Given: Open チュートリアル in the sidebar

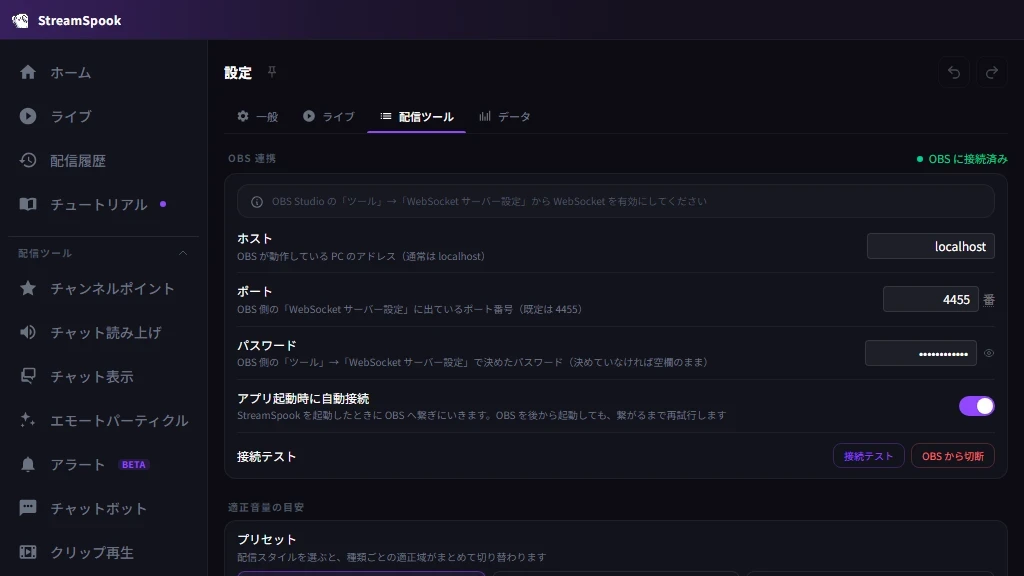Looking at the screenshot, I should coord(104,204).
